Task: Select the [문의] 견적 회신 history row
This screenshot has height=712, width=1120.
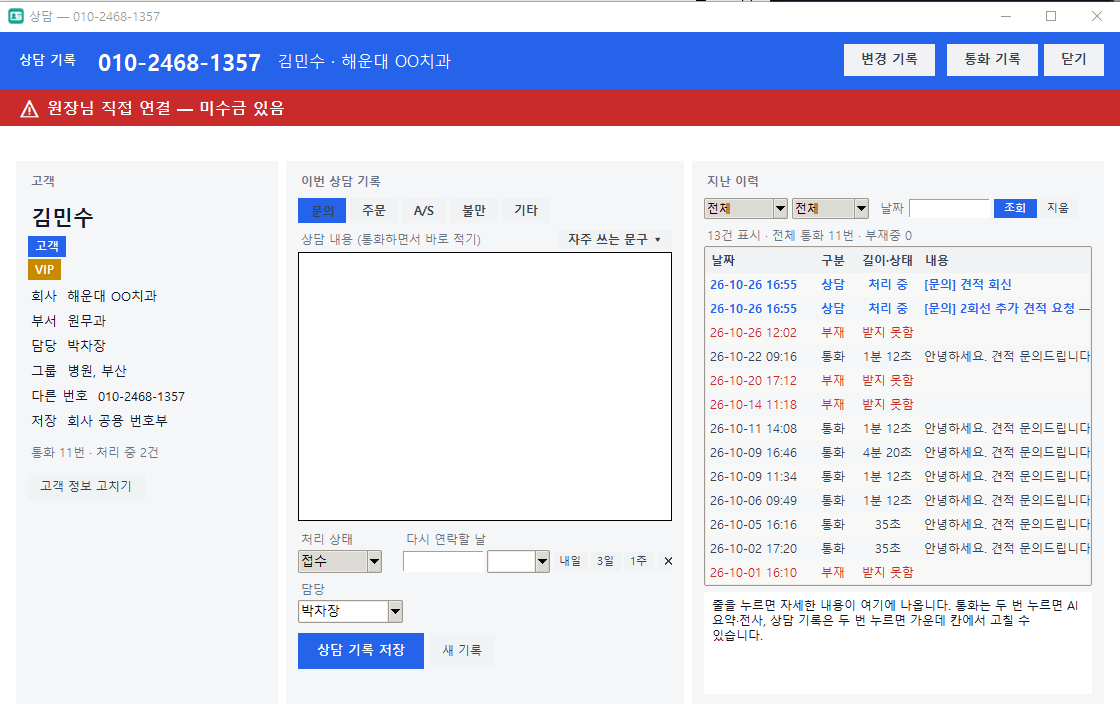Action: click(898, 285)
